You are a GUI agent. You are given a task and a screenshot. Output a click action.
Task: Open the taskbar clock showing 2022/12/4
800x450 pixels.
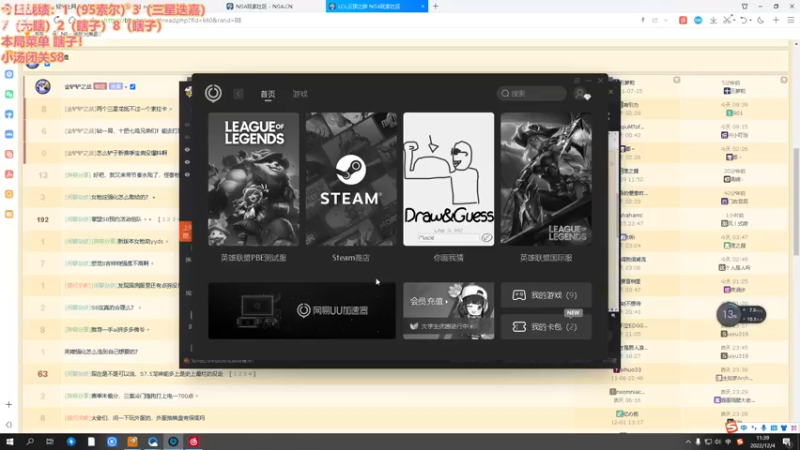(762, 442)
